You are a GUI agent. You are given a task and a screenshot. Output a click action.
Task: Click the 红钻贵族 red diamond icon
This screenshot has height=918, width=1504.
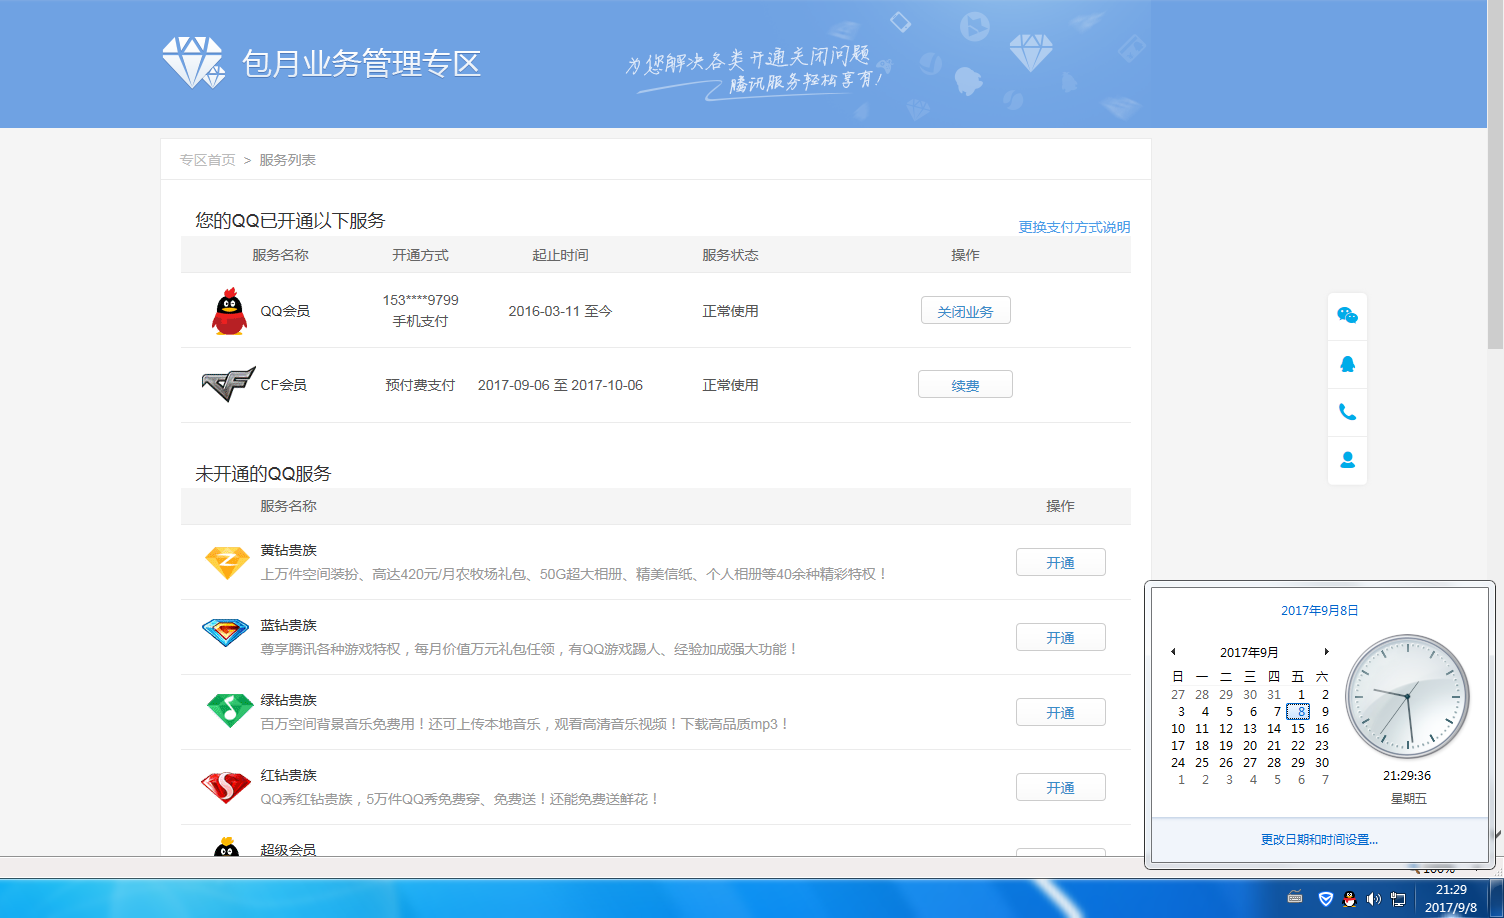point(226,787)
